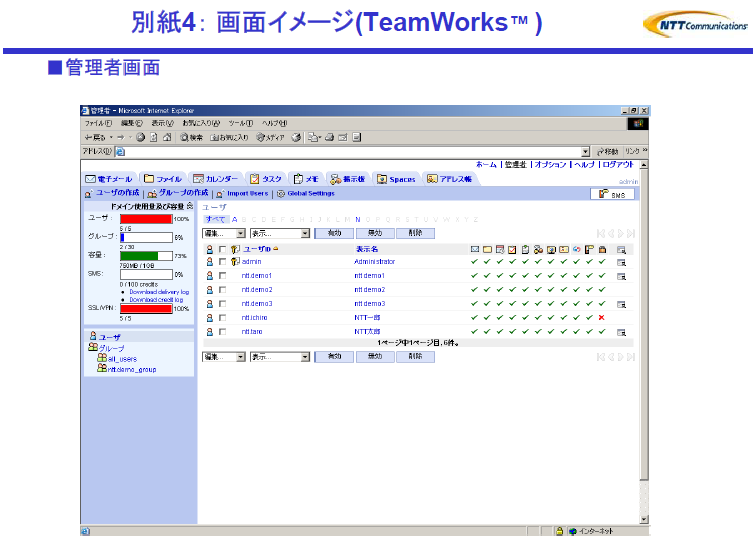Click the user icon beside ntt.ichiro
The image size is (754, 540).
point(210,318)
